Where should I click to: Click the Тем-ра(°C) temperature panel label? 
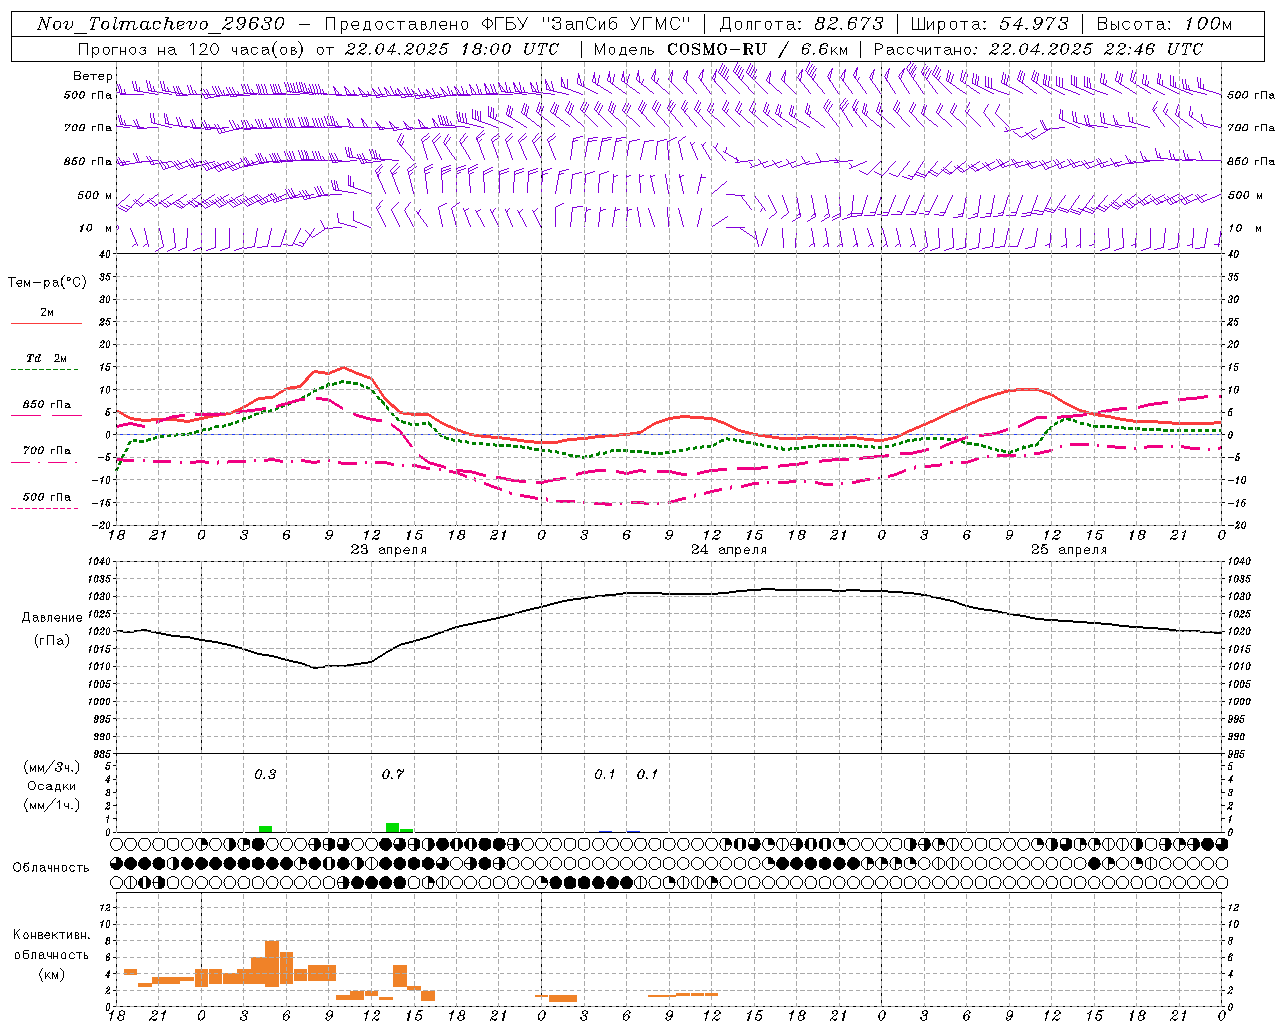(x=47, y=283)
